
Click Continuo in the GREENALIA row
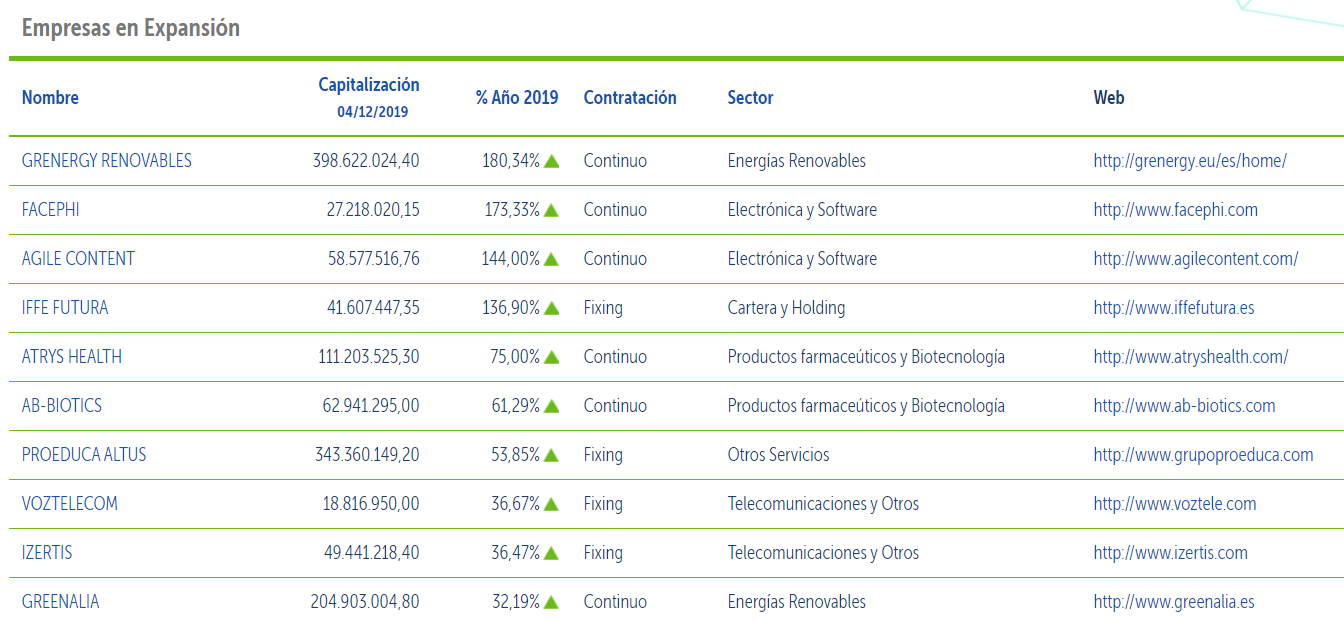615,602
